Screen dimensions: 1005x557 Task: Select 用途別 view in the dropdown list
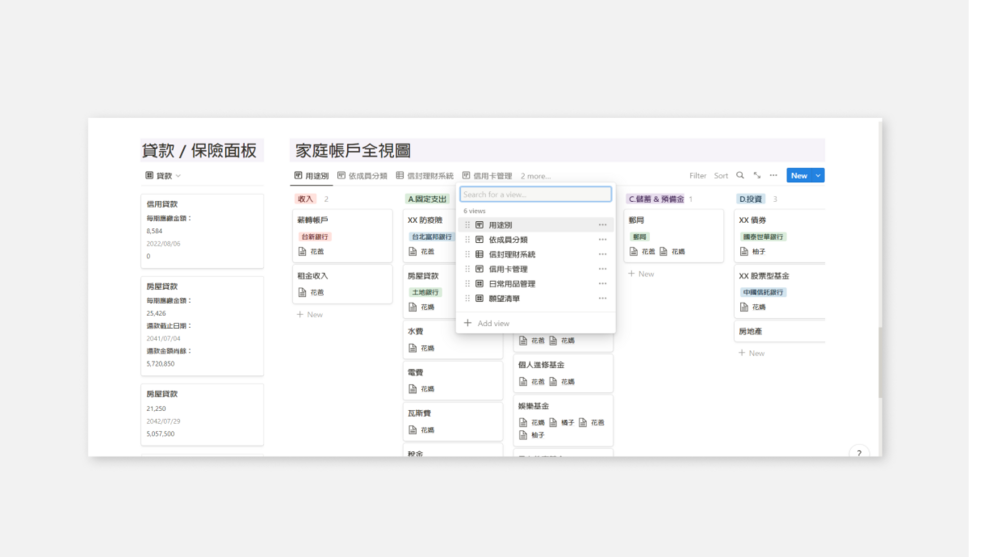536,225
